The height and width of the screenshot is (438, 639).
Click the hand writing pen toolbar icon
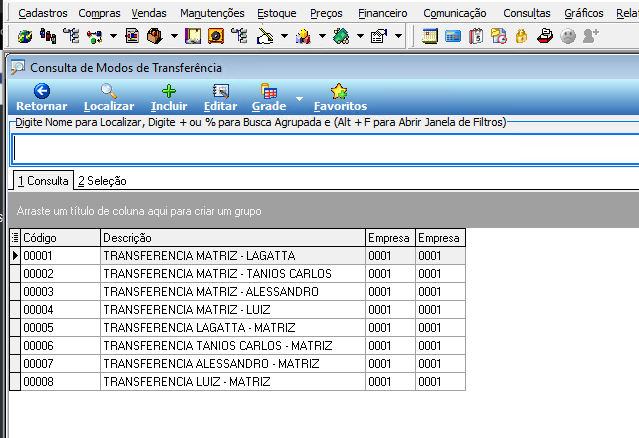[265, 36]
